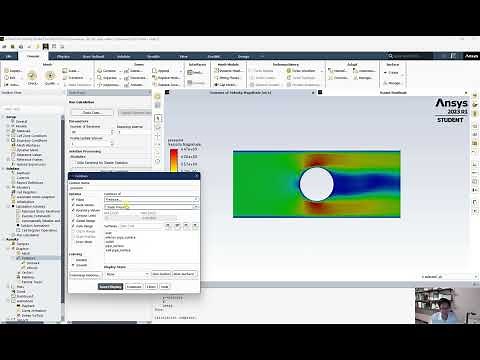Screen dimensions: 480x360
Task: Click the Check Case button
Action: (92, 113)
